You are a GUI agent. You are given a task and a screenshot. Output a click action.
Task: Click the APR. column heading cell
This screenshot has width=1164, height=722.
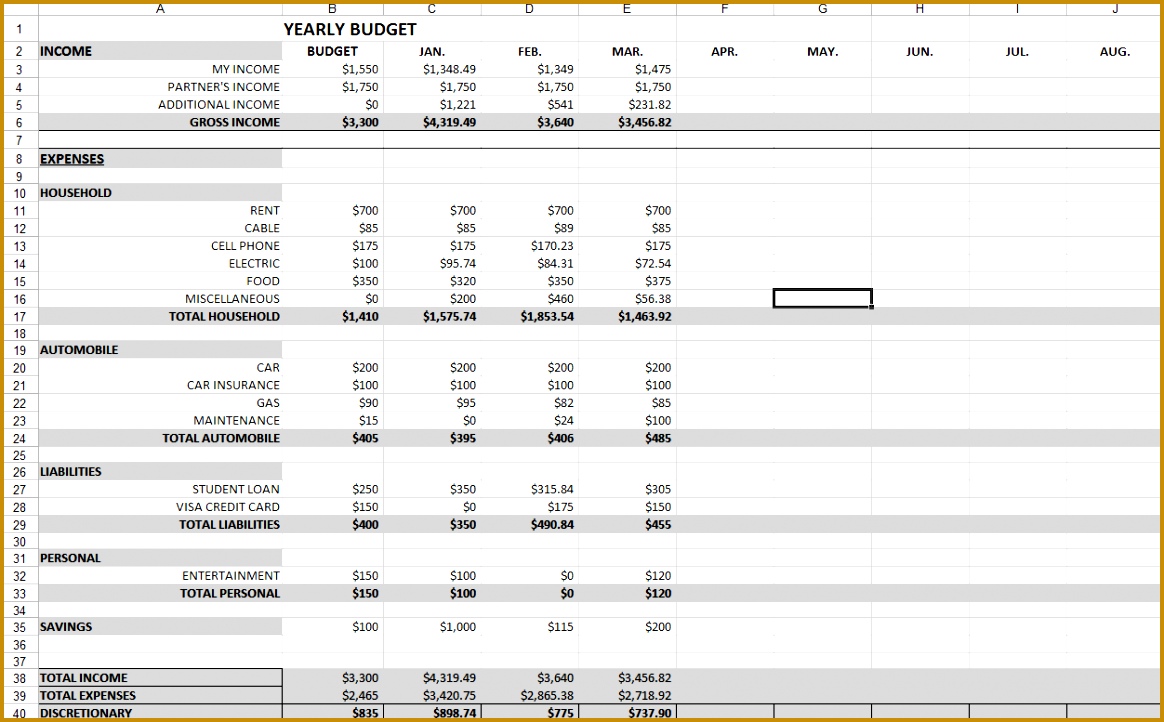724,51
